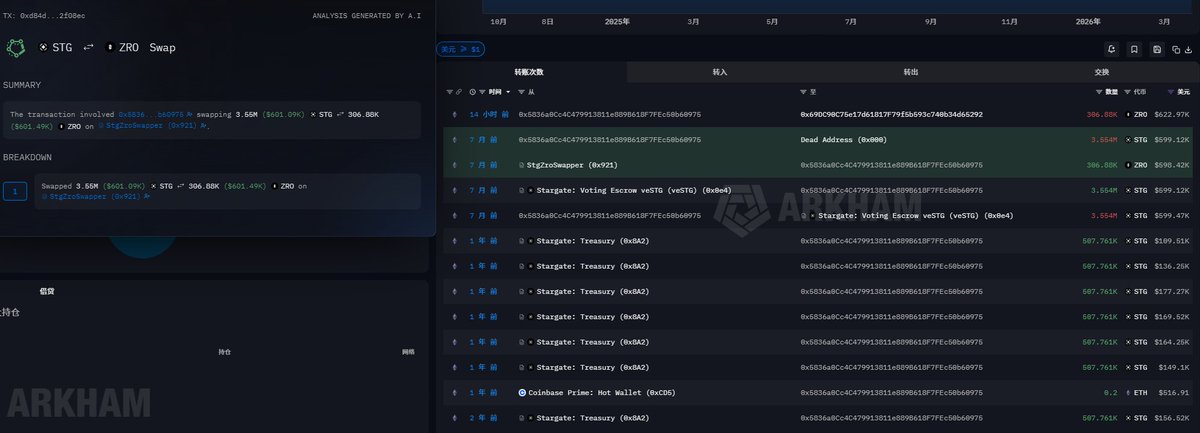Click the 0.2 ETH amount cell
1200x433 pixels.
pos(1110,393)
